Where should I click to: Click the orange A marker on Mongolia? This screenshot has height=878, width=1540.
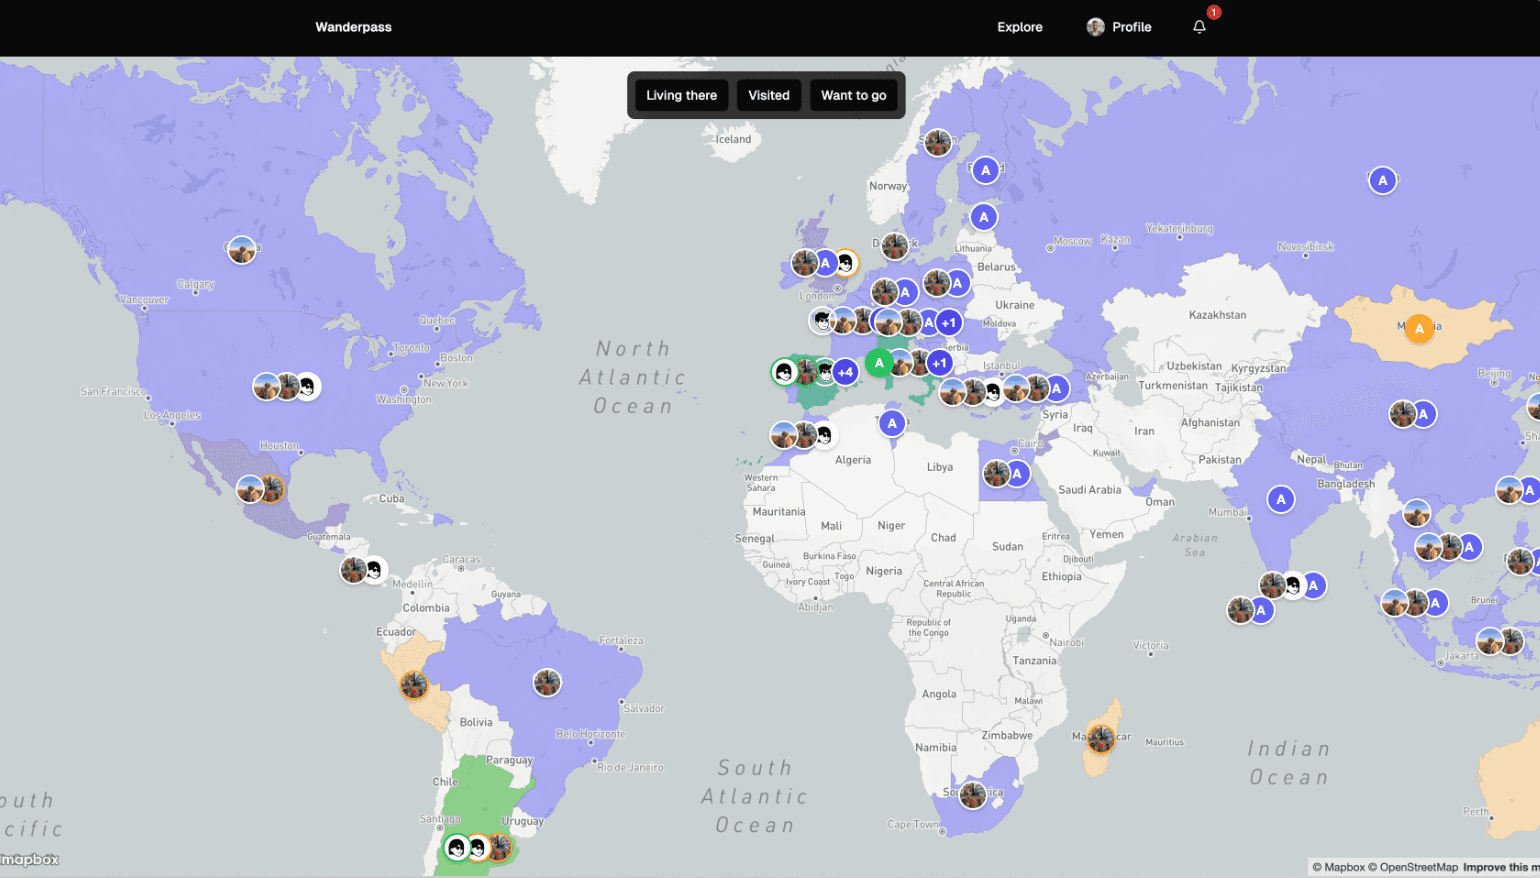click(1419, 327)
